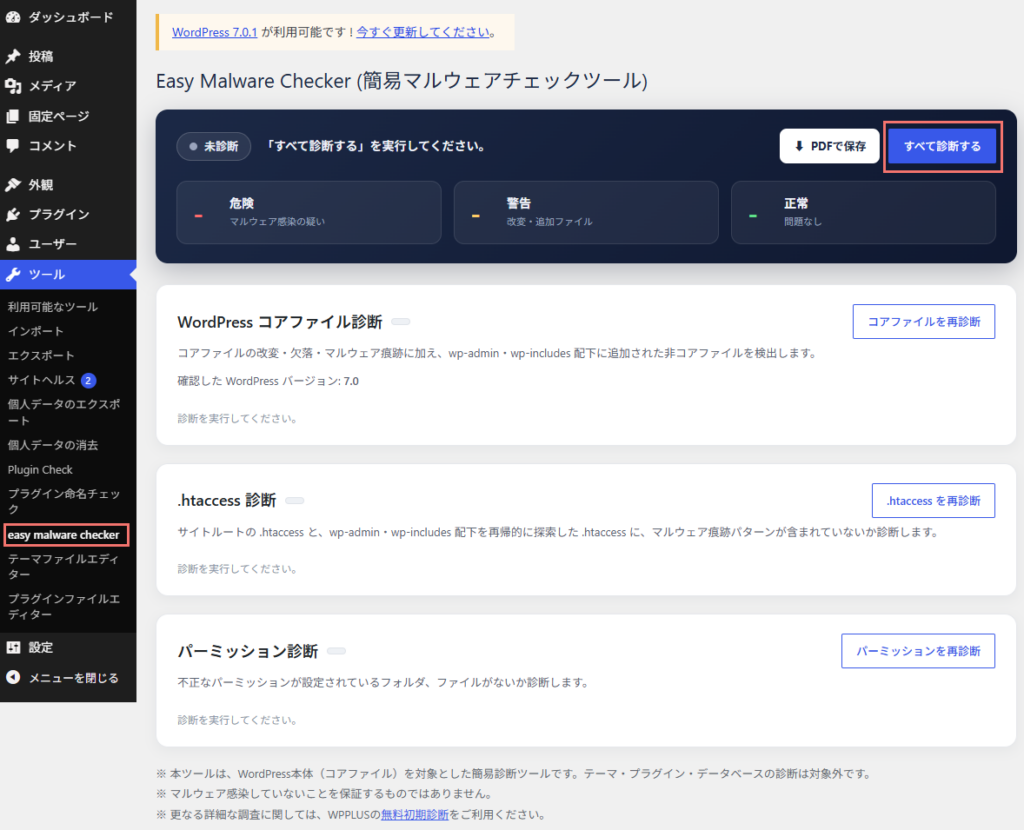The width and height of the screenshot is (1024, 830).
Task: Open サイトヘルス submenu item
Action: pos(42,380)
